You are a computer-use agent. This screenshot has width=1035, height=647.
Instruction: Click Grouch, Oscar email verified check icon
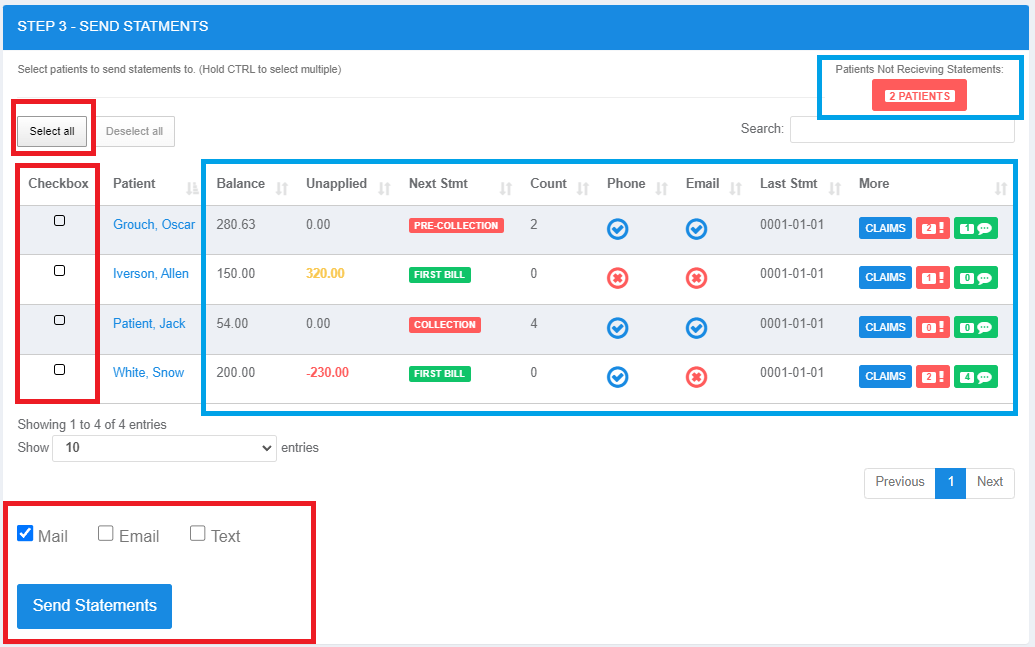tap(696, 229)
